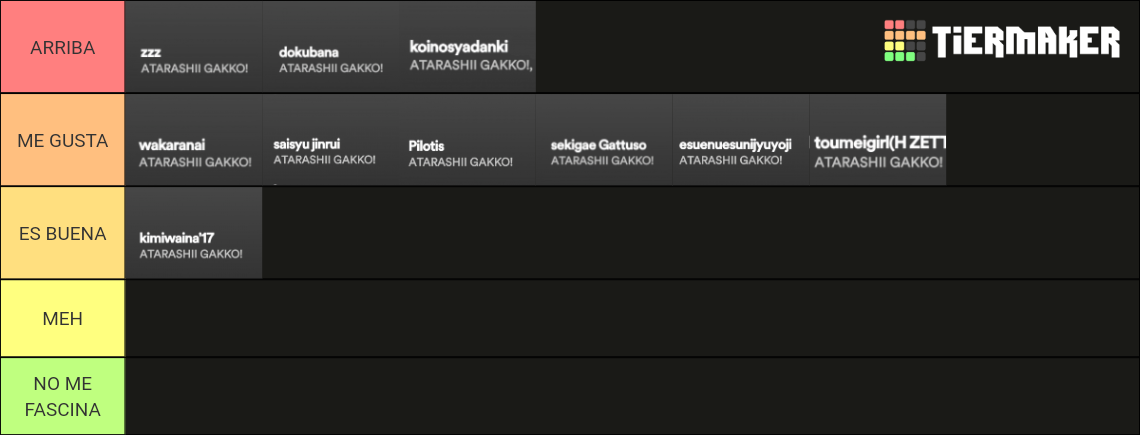Select the Pilotis song tile
The height and width of the screenshot is (435, 1140).
467,140
